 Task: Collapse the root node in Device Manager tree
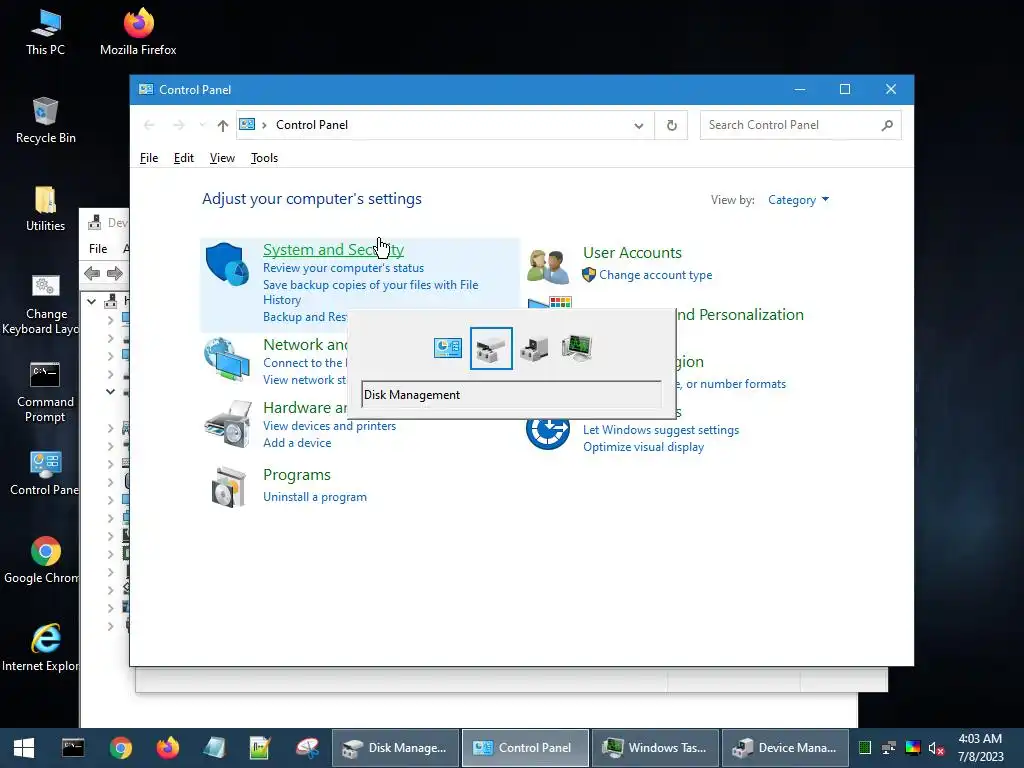92,301
